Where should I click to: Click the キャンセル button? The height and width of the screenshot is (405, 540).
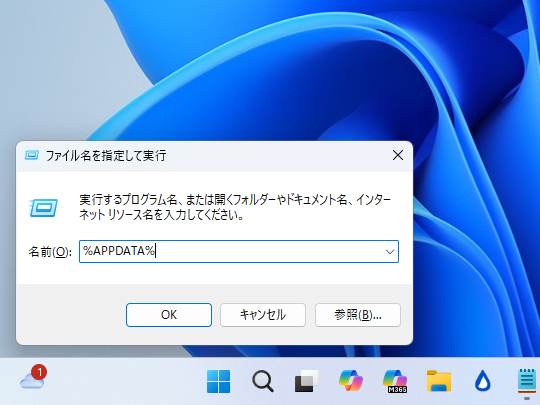(x=263, y=315)
